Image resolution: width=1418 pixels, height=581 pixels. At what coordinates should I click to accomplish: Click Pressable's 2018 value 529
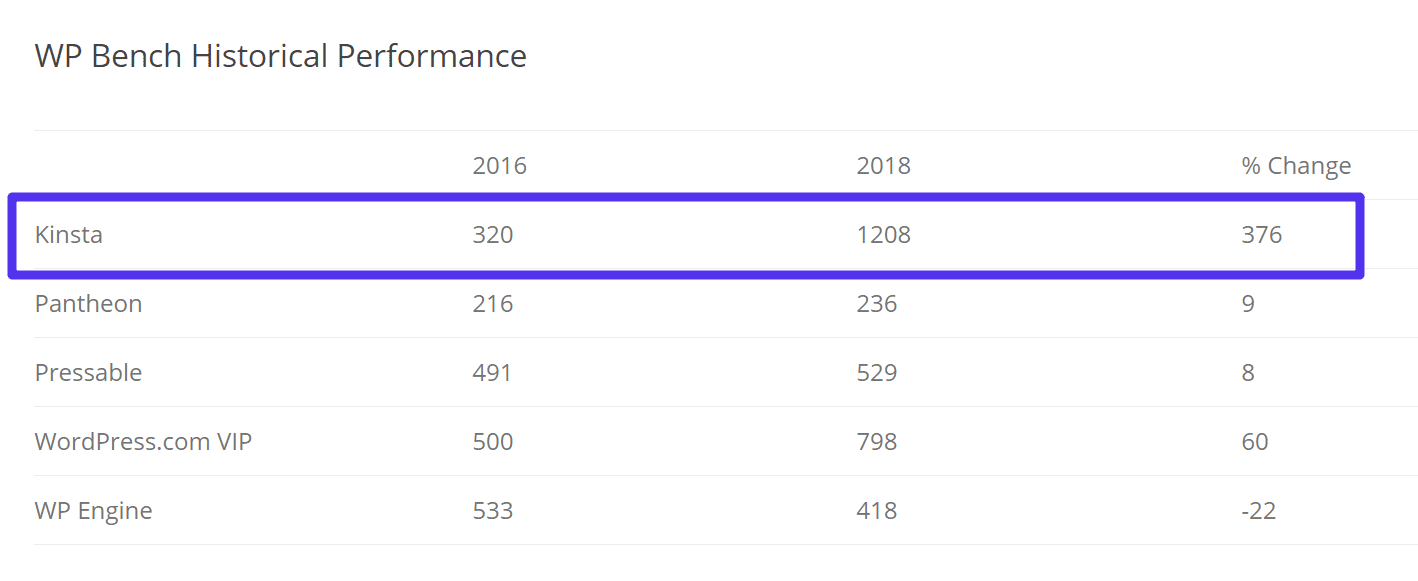876,373
